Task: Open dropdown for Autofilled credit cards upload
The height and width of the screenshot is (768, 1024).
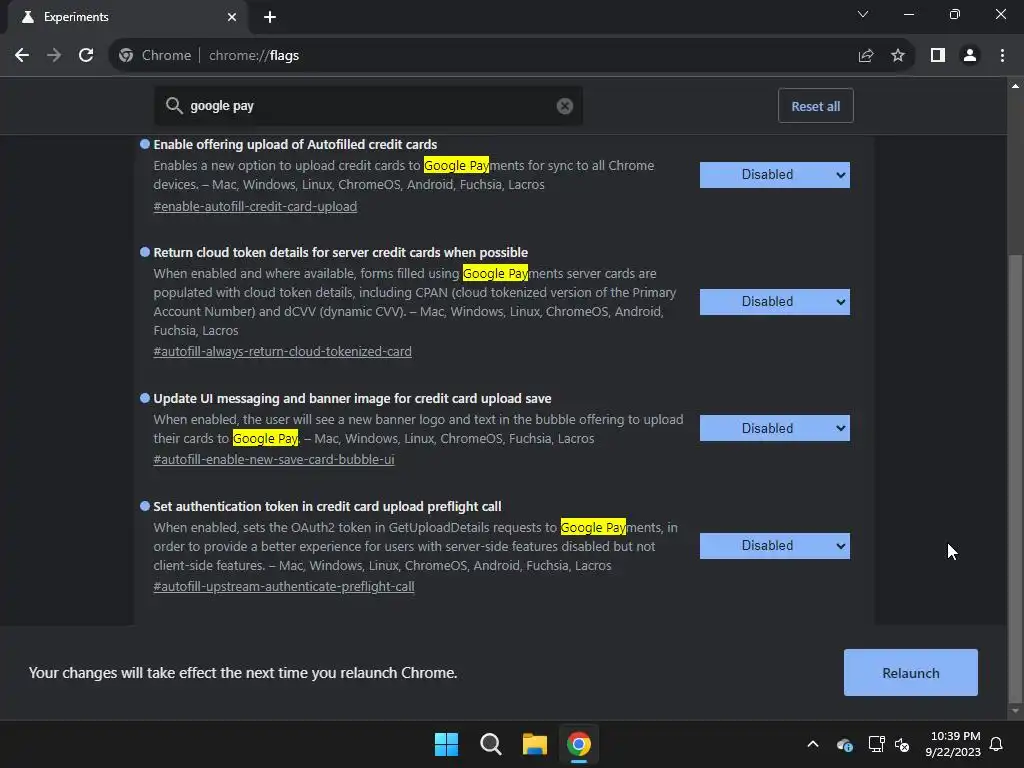Action: 775,175
